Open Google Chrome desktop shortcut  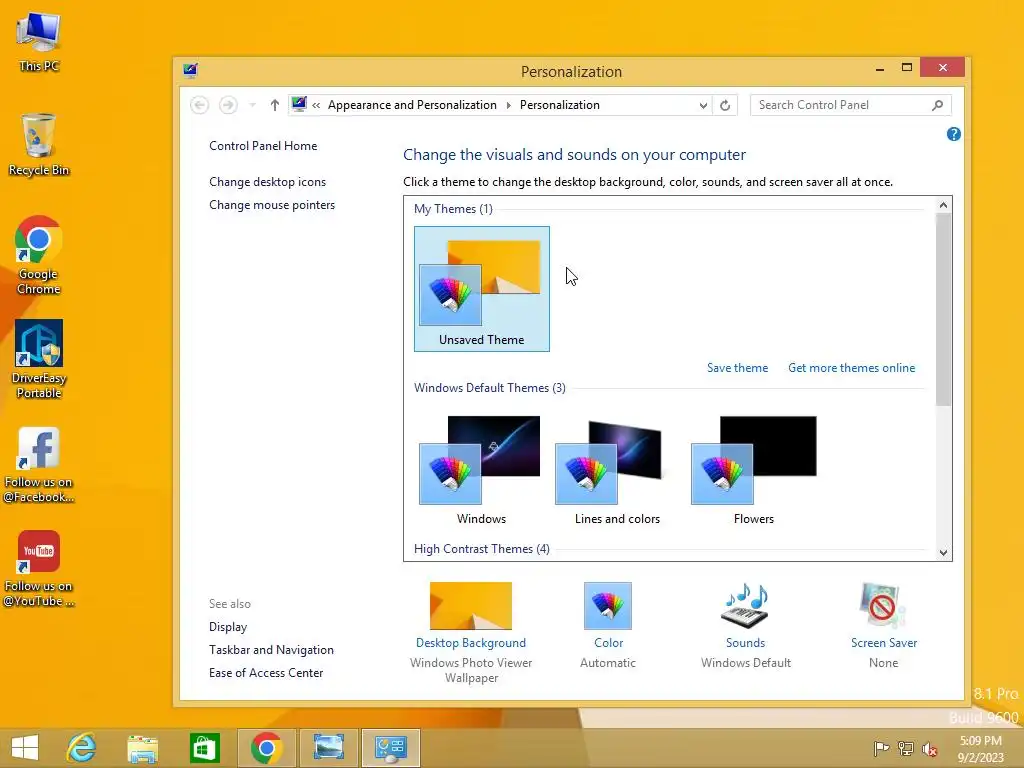[39, 255]
